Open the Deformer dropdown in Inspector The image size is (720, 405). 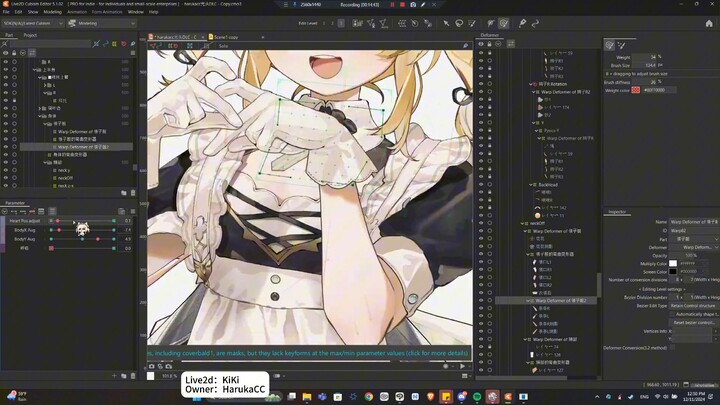click(694, 248)
